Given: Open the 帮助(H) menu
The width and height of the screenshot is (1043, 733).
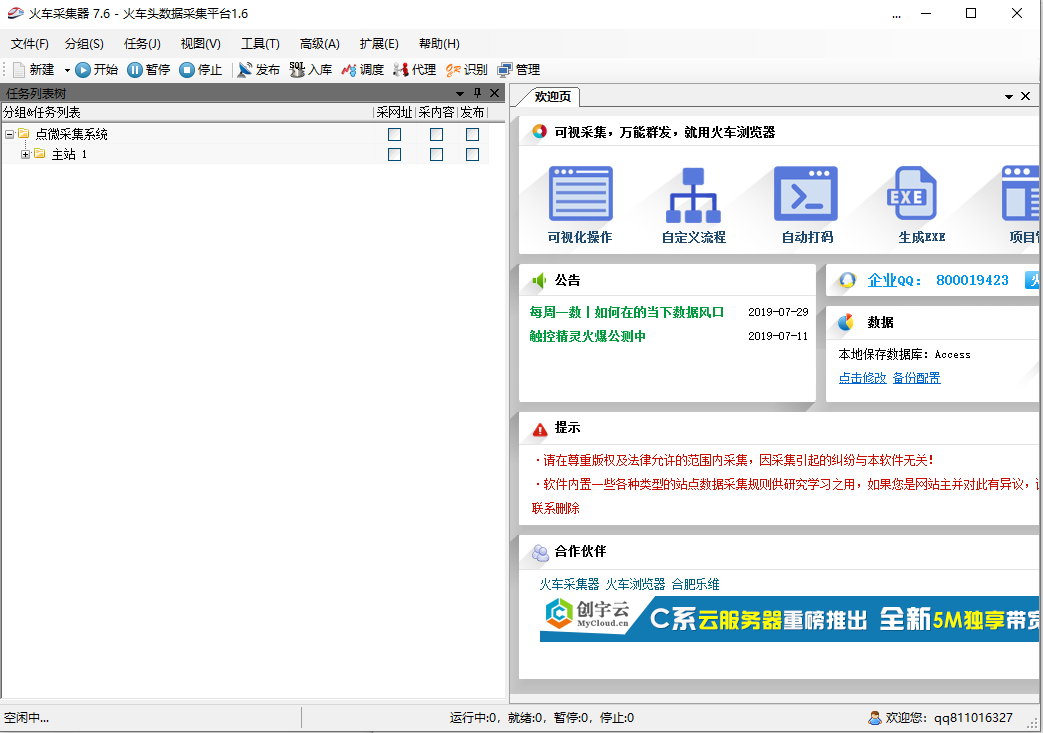Looking at the screenshot, I should [x=439, y=44].
